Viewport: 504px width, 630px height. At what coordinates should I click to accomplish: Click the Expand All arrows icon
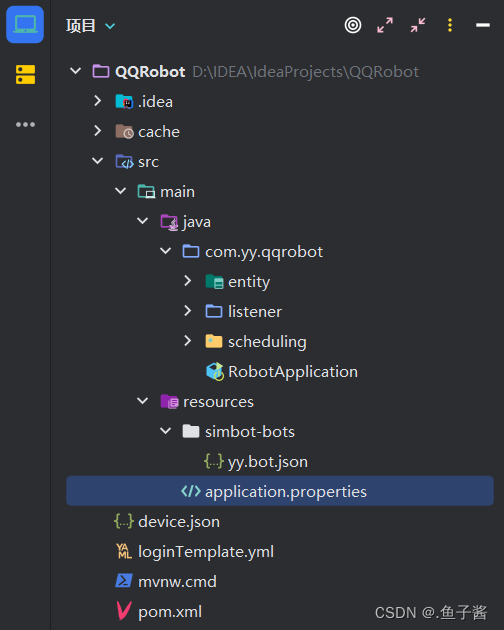pyautogui.click(x=385, y=25)
